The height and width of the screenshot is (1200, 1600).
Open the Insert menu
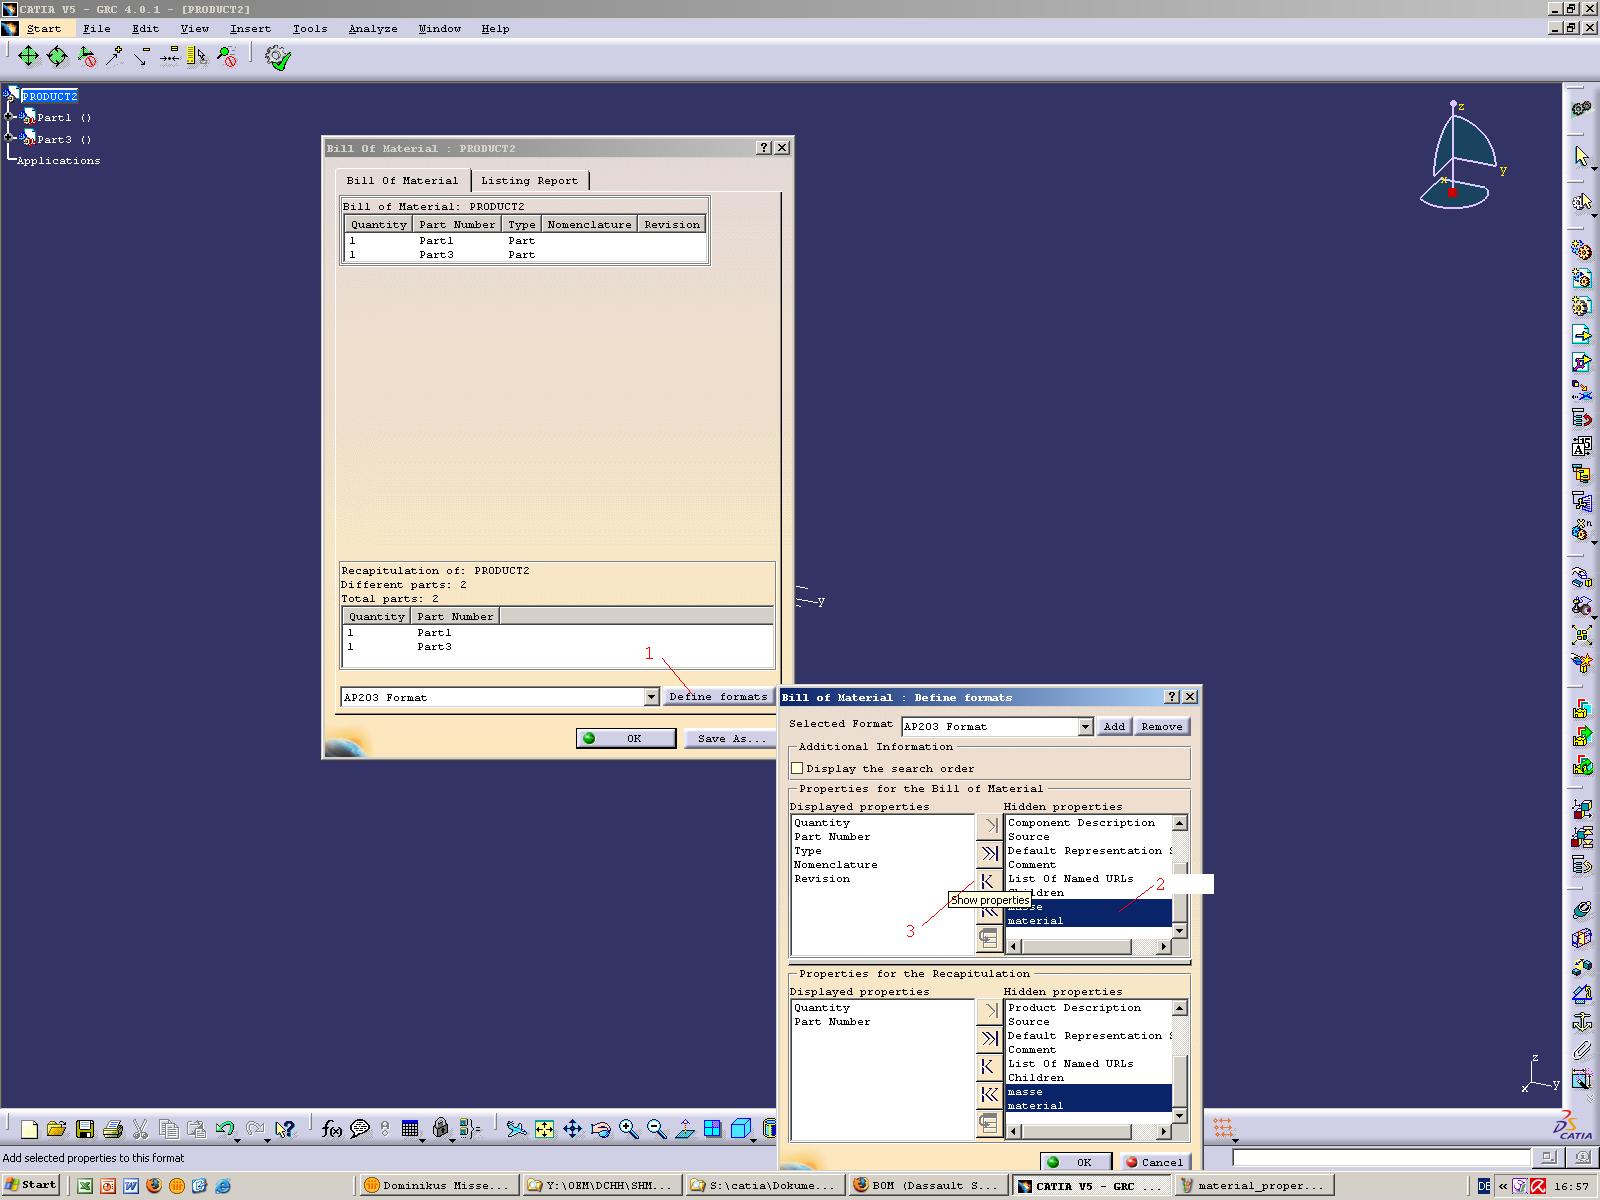point(250,29)
